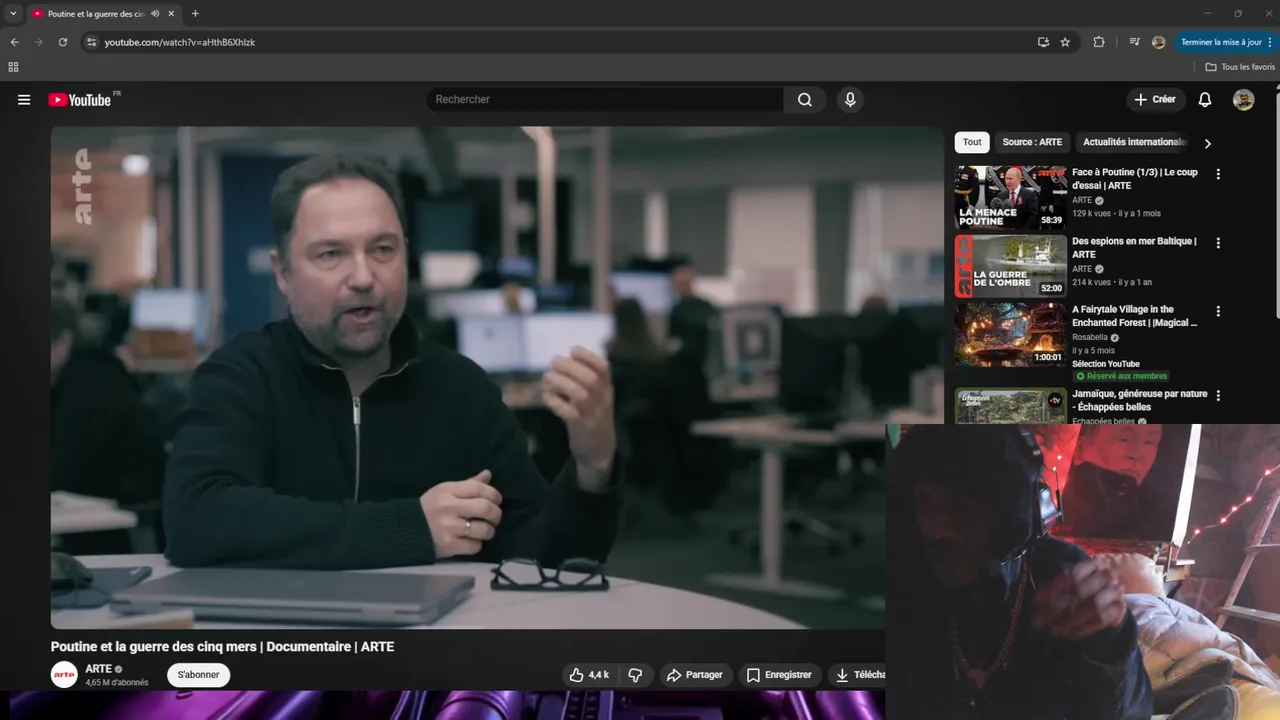This screenshot has width=1280, height=720.
Task: Open a new browser tab
Action: [195, 14]
